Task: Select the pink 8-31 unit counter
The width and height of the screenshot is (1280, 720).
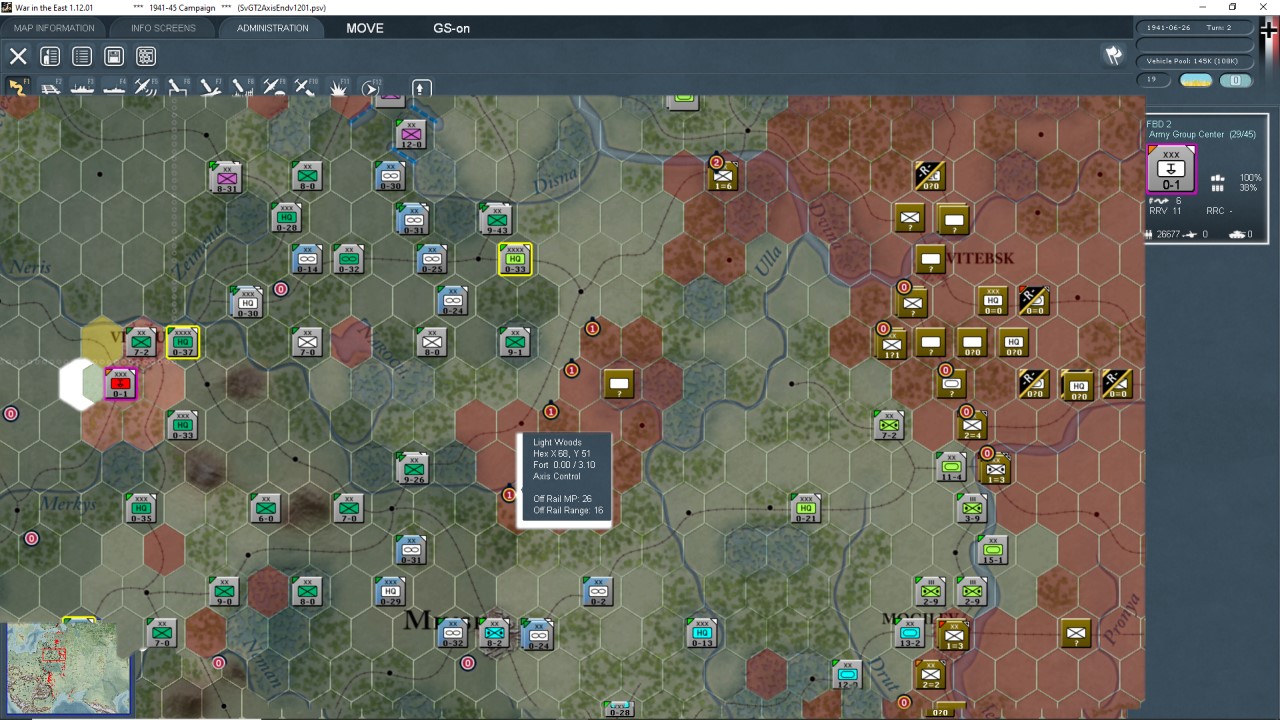Action: pos(226,177)
